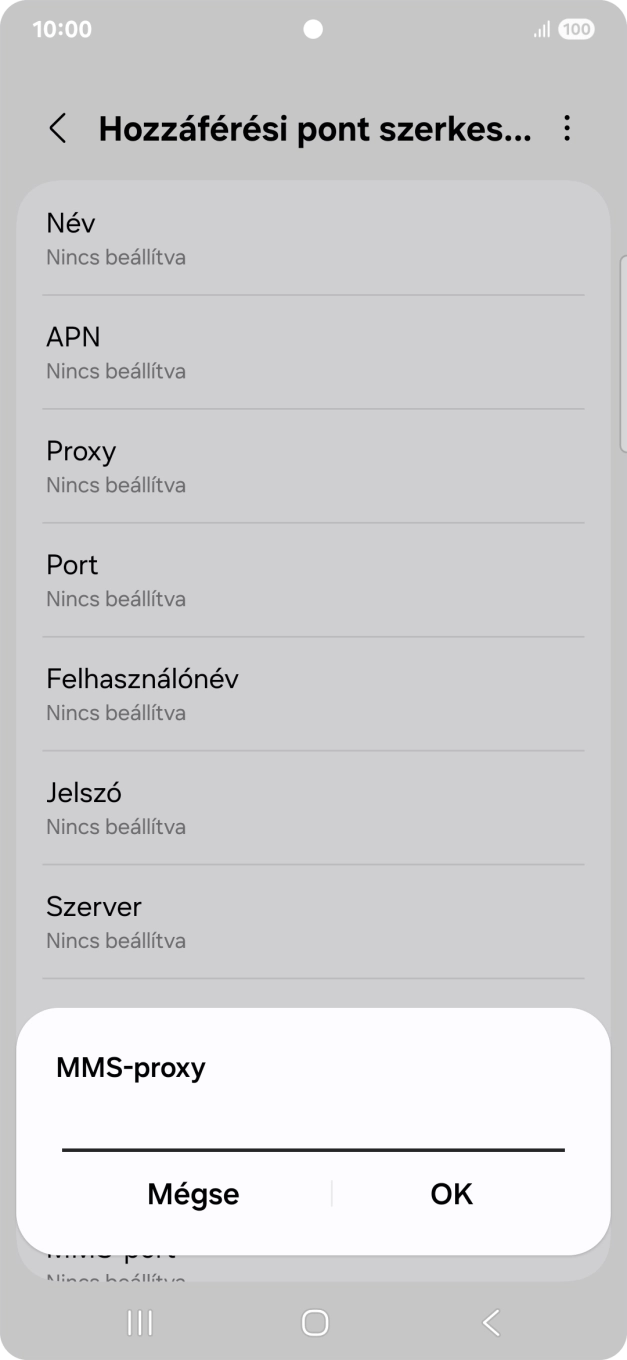Screen dimensions: 627x1360
Task: Tap the Recents navigation icon
Action: pyautogui.click(x=138, y=1321)
